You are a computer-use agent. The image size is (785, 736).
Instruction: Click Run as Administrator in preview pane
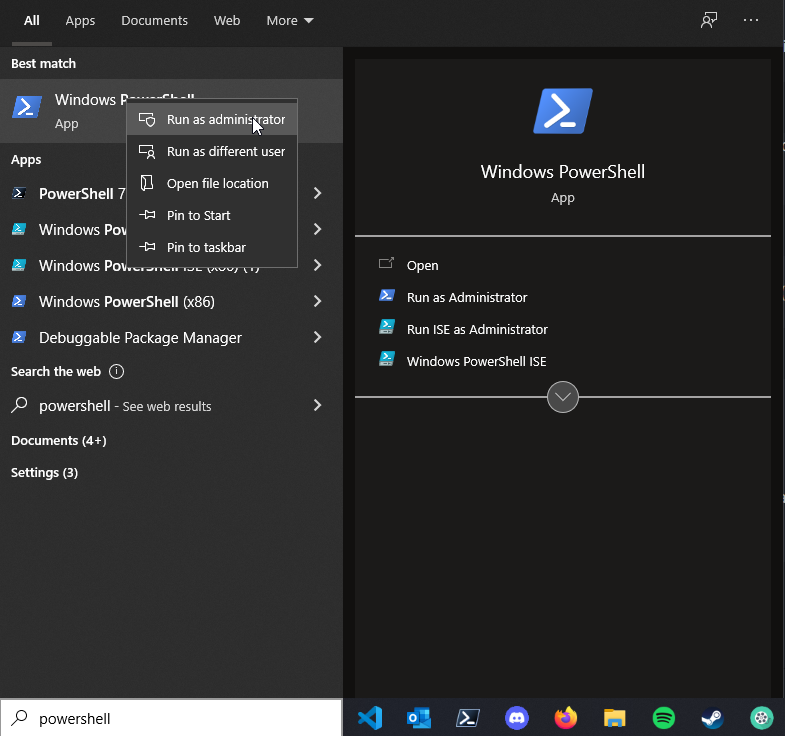467,297
